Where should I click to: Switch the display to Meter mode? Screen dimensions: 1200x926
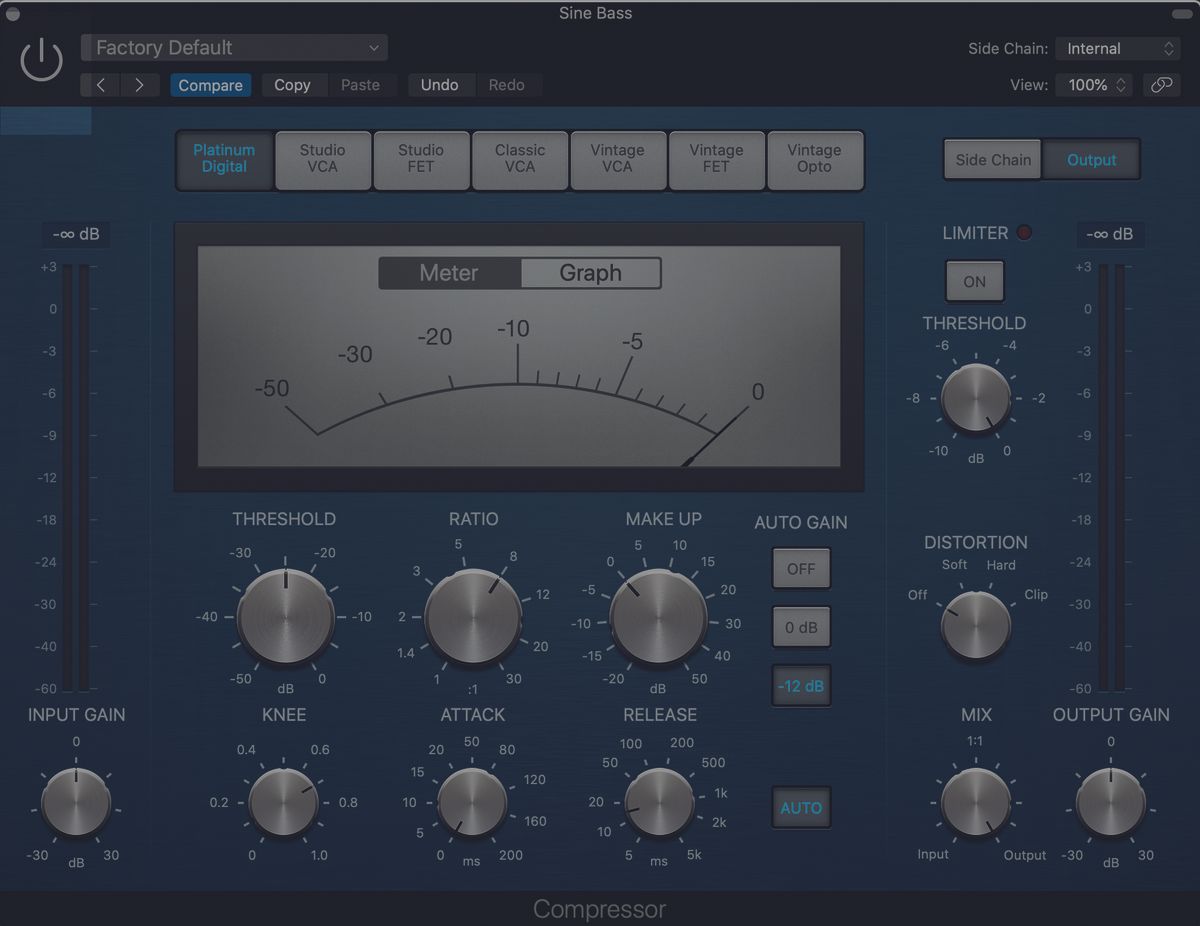click(448, 272)
